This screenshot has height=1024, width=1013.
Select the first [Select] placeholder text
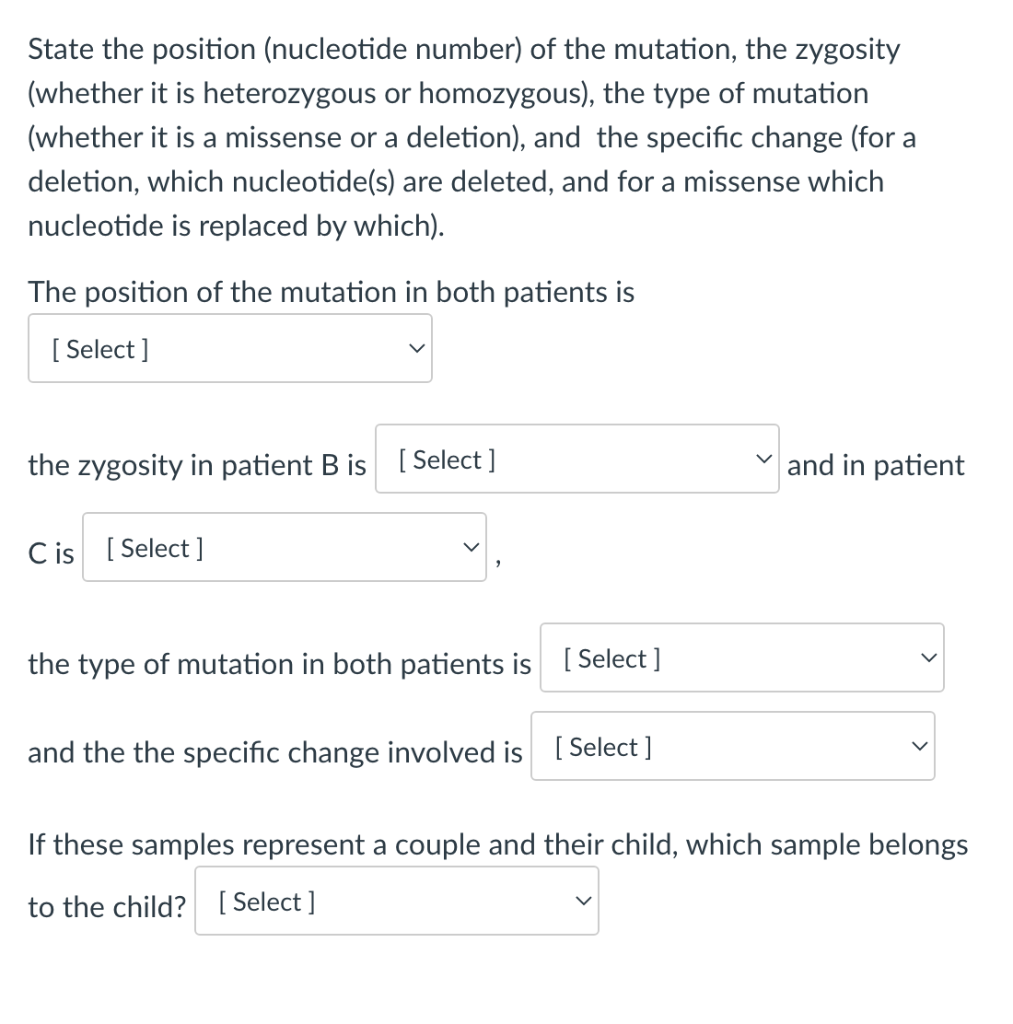(x=98, y=348)
